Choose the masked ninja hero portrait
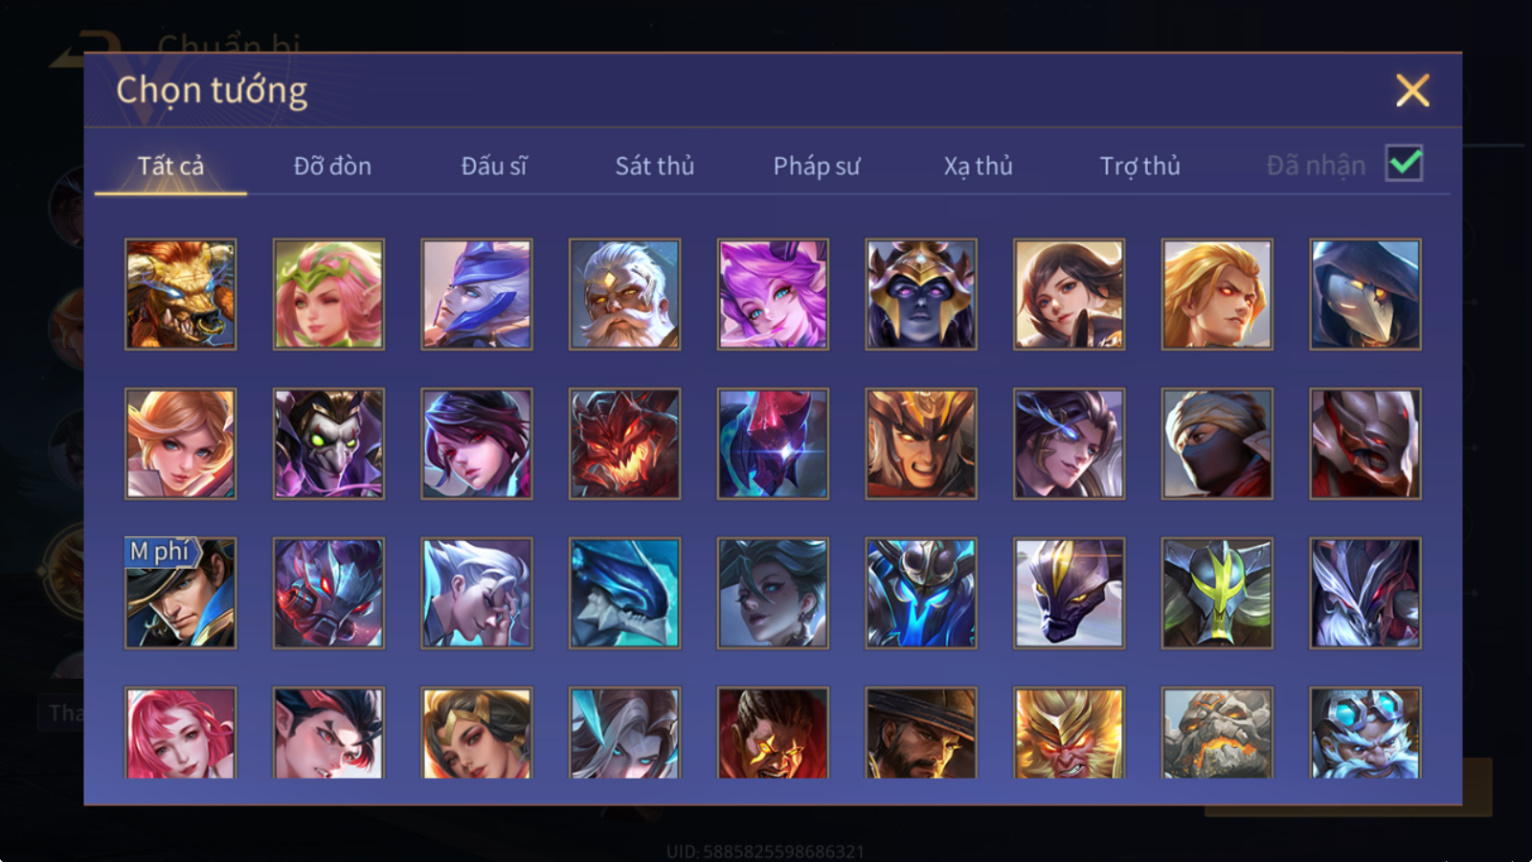Viewport: 1532px width, 862px height. pyautogui.click(x=1217, y=444)
